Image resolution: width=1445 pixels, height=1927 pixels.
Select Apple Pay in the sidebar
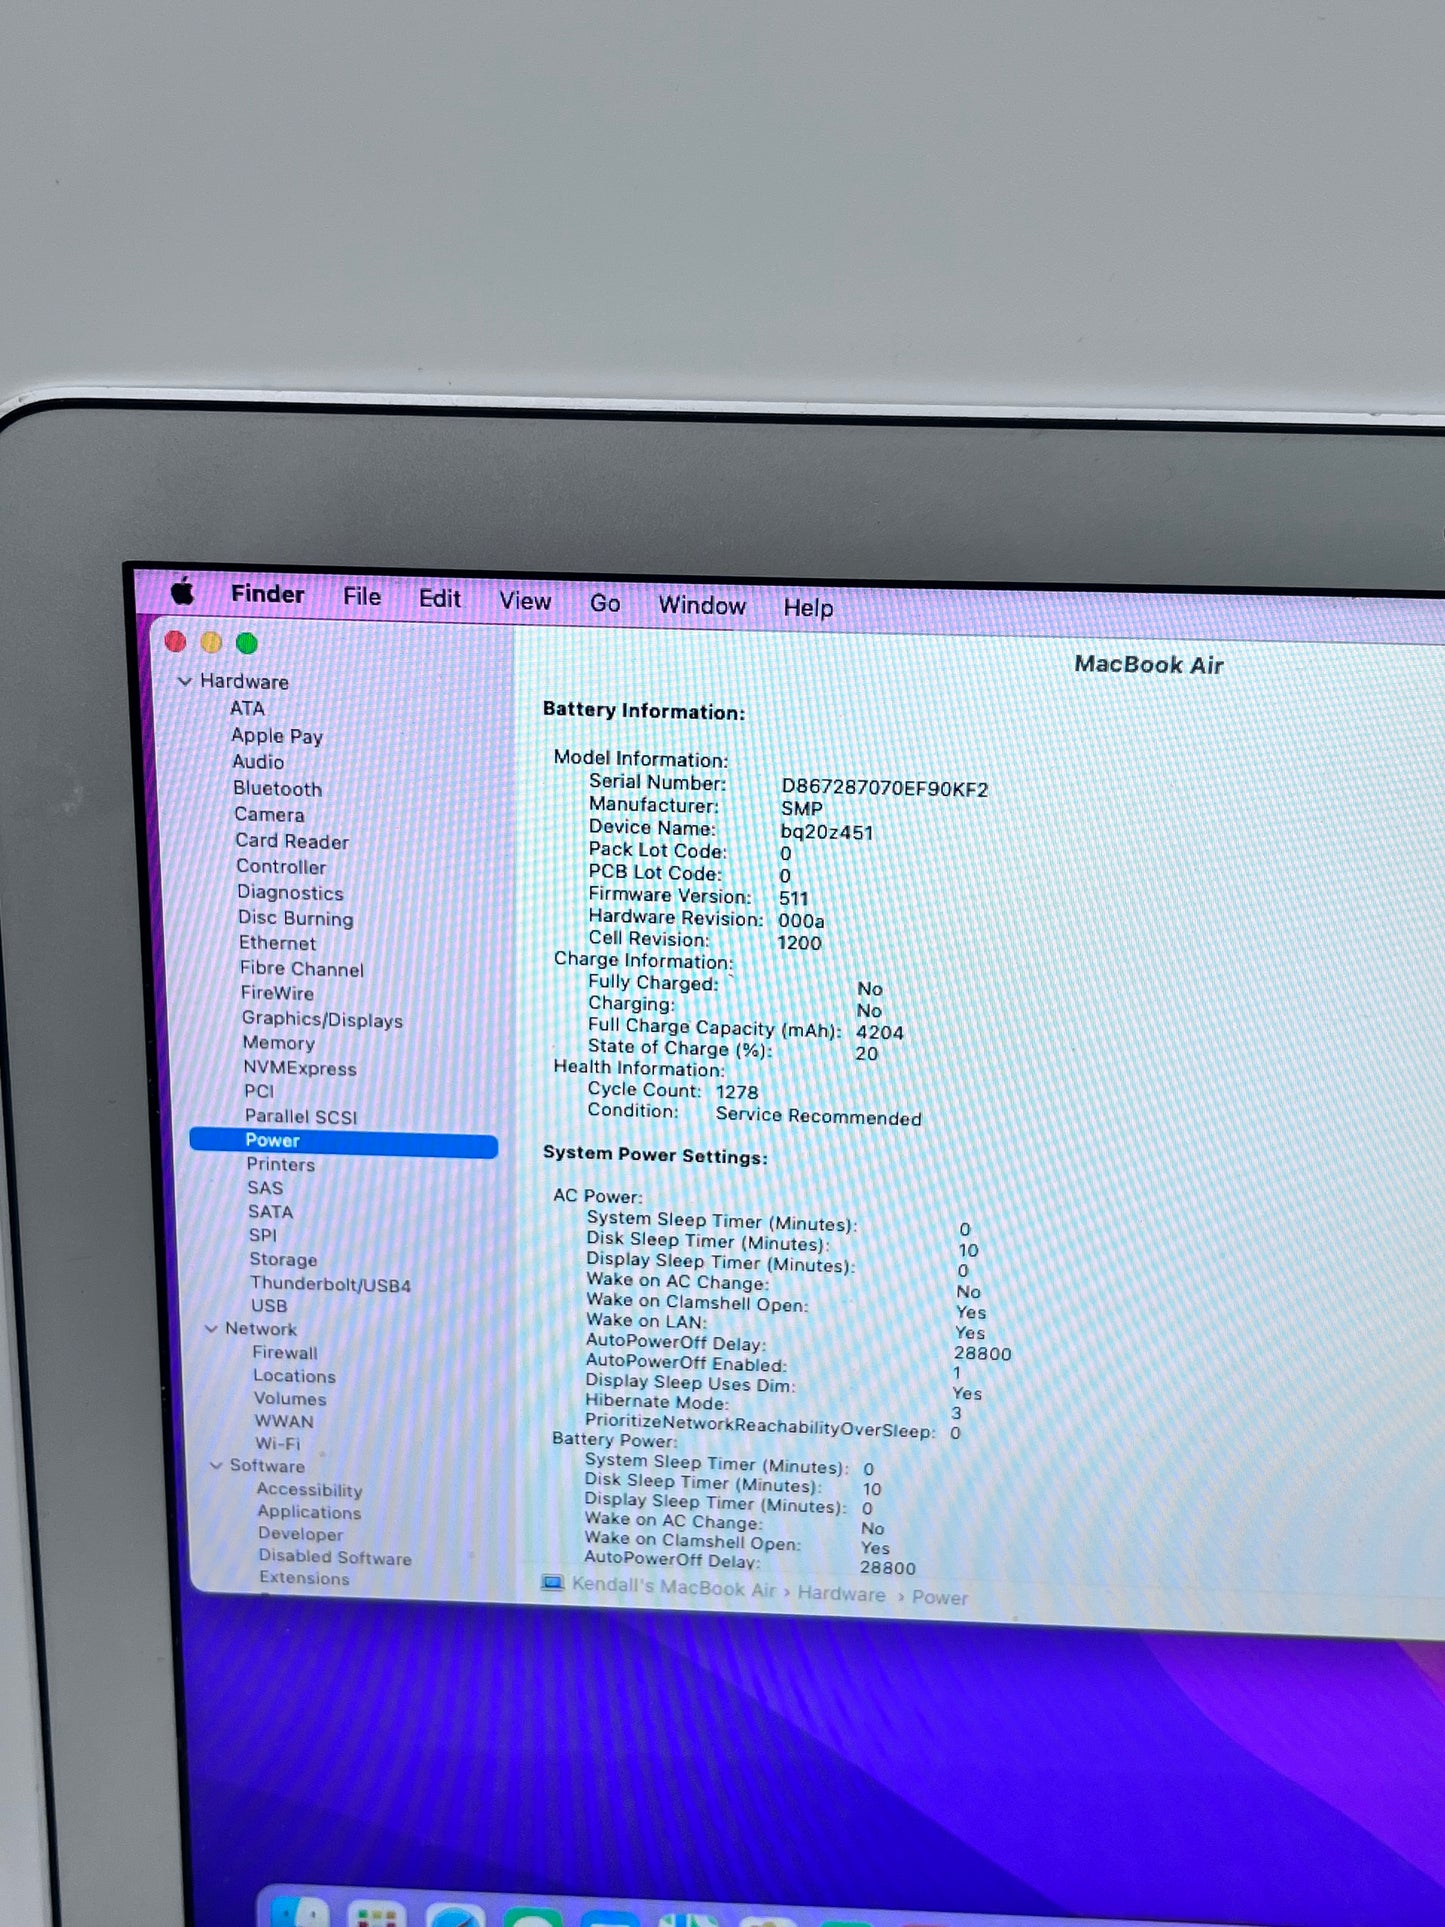tap(277, 736)
